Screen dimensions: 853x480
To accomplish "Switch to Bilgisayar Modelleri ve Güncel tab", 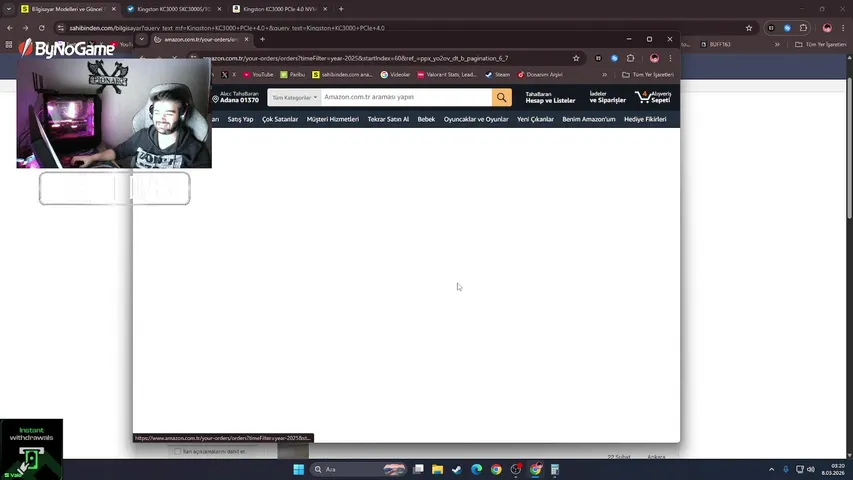I will point(67,9).
